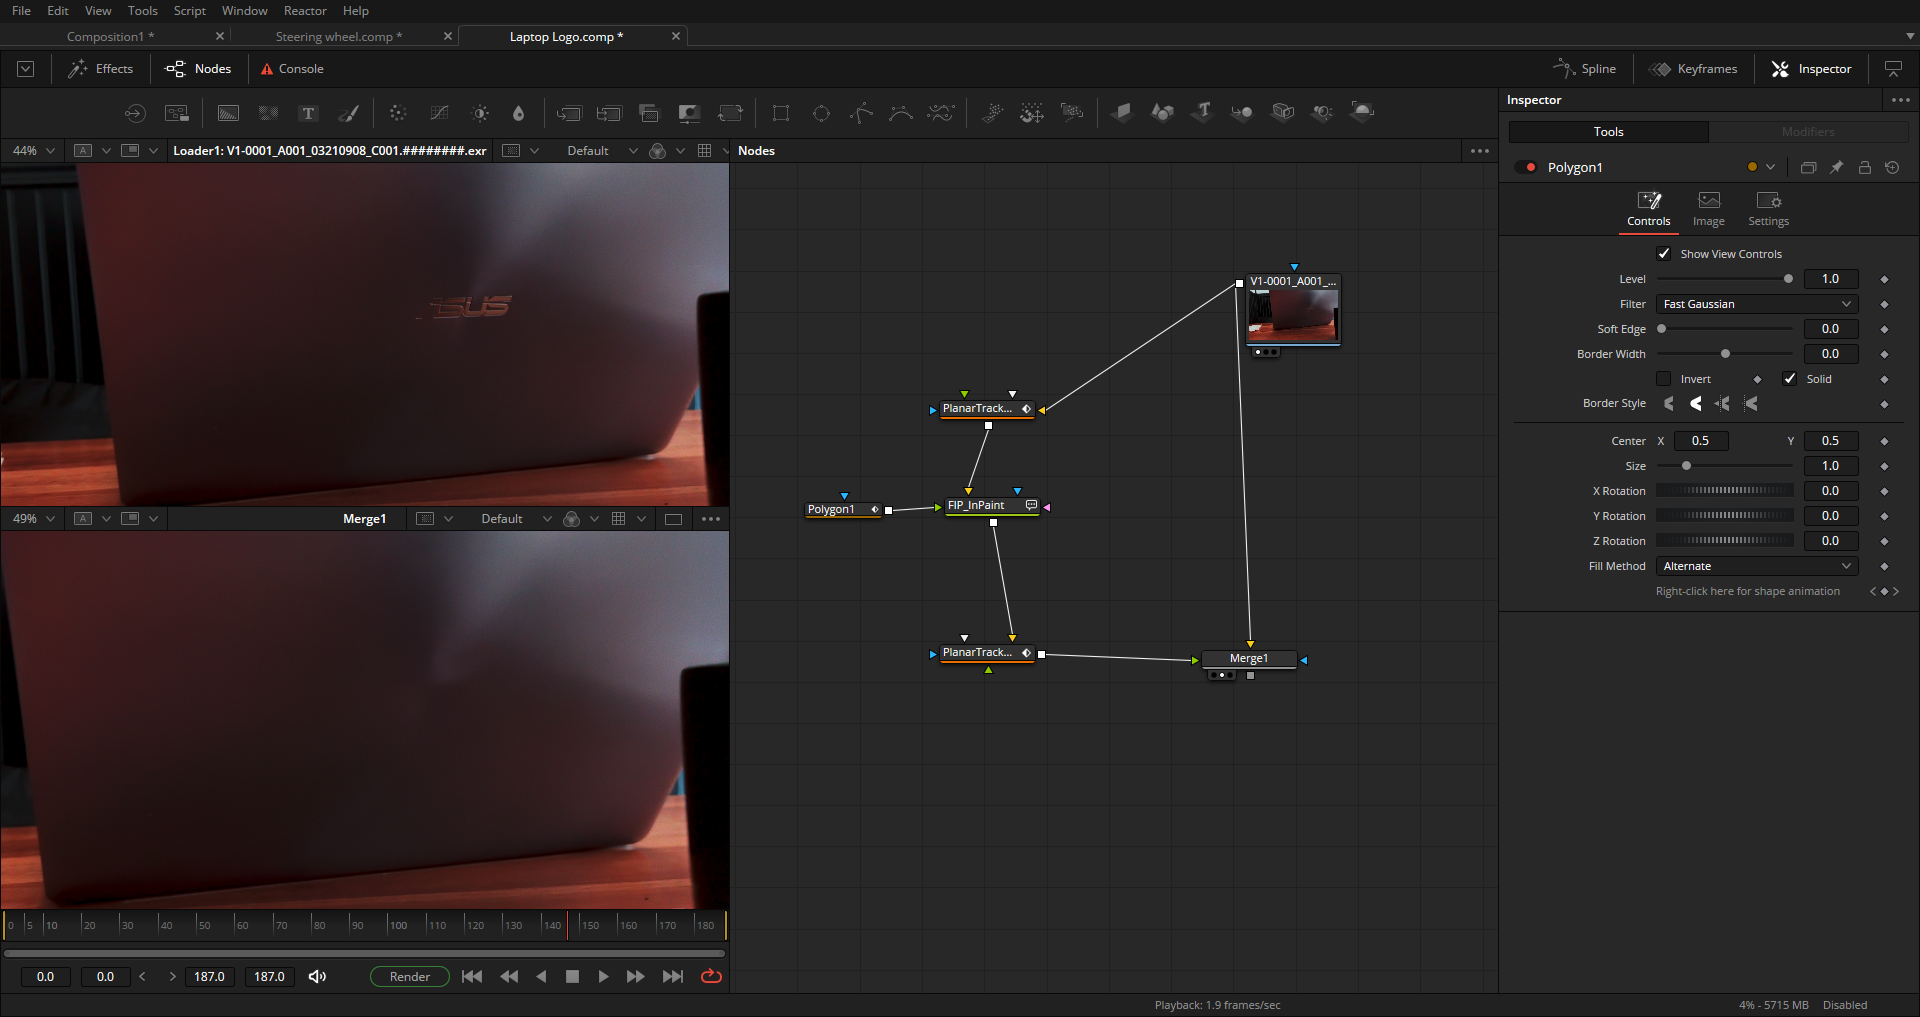Open the Fill Method dropdown

[x=1756, y=566]
